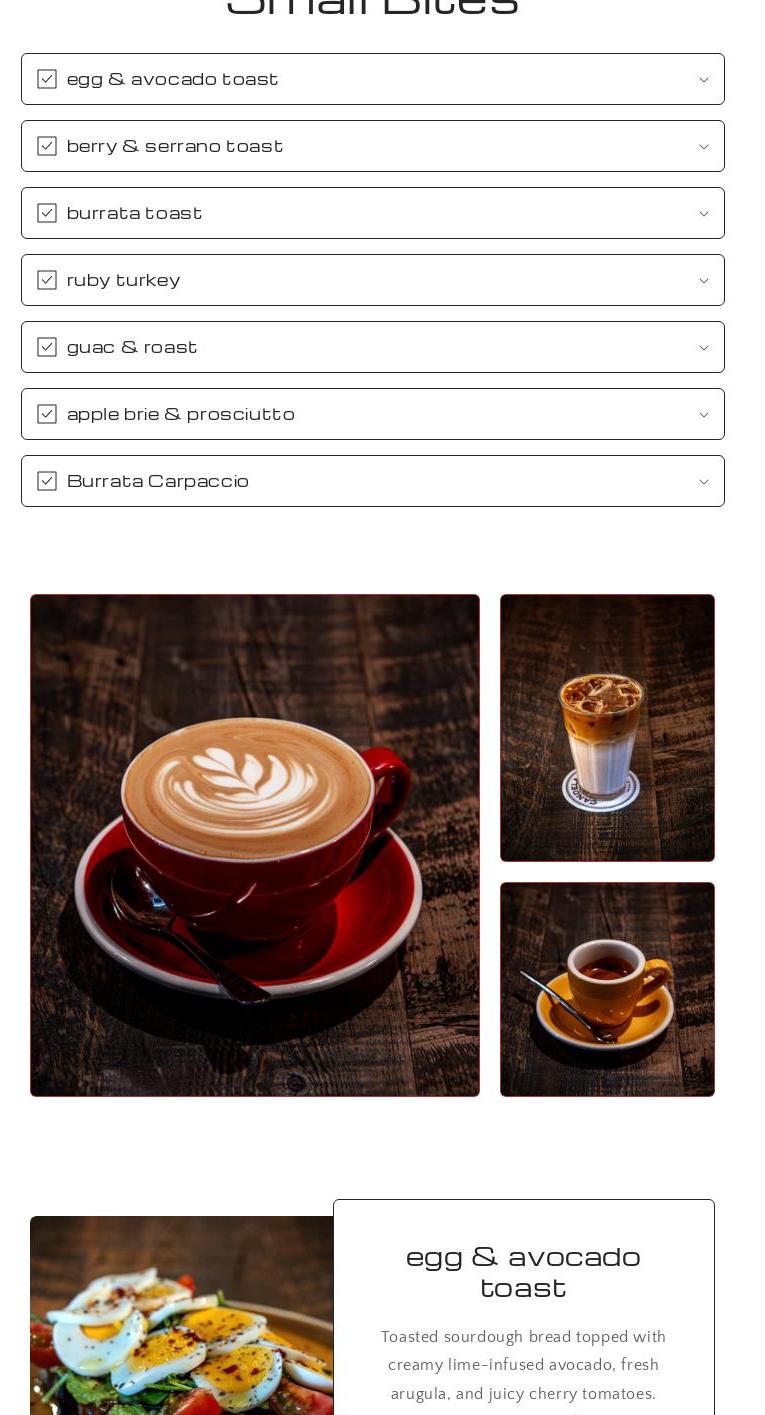Screen dimensions: 765x1415
Task: Toggle the burrata toast checkbox icon
Action: (47, 213)
